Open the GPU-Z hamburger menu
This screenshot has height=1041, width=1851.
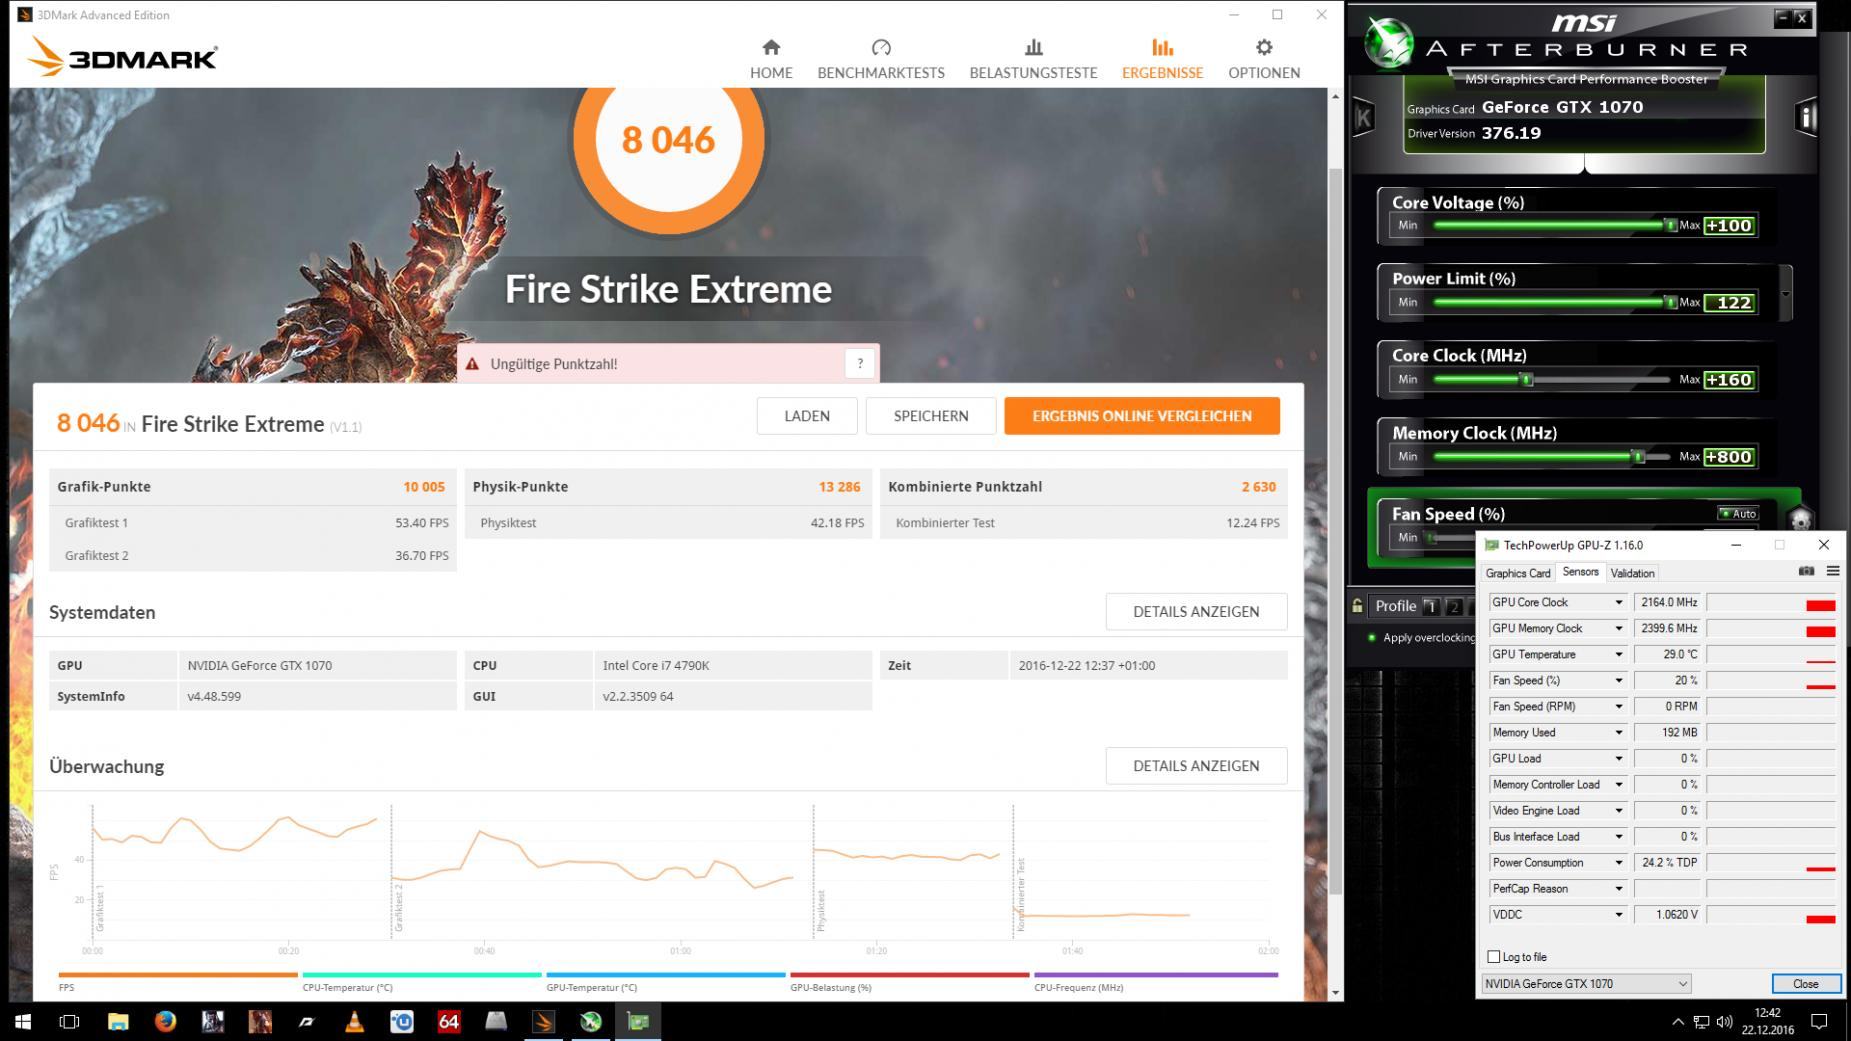pyautogui.click(x=1833, y=571)
